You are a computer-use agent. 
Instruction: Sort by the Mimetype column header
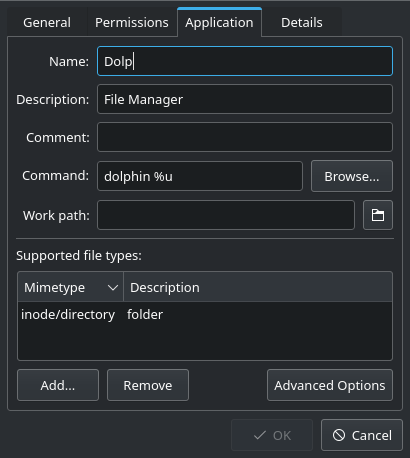pyautogui.click(x=70, y=287)
